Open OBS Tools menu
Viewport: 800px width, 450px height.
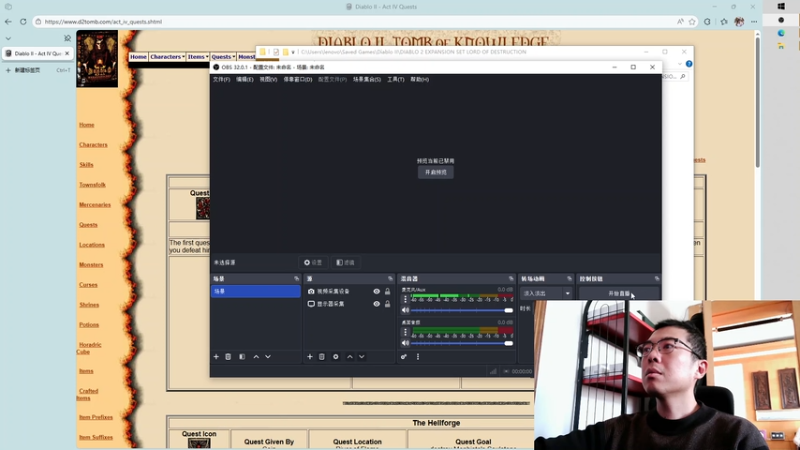(x=395, y=80)
